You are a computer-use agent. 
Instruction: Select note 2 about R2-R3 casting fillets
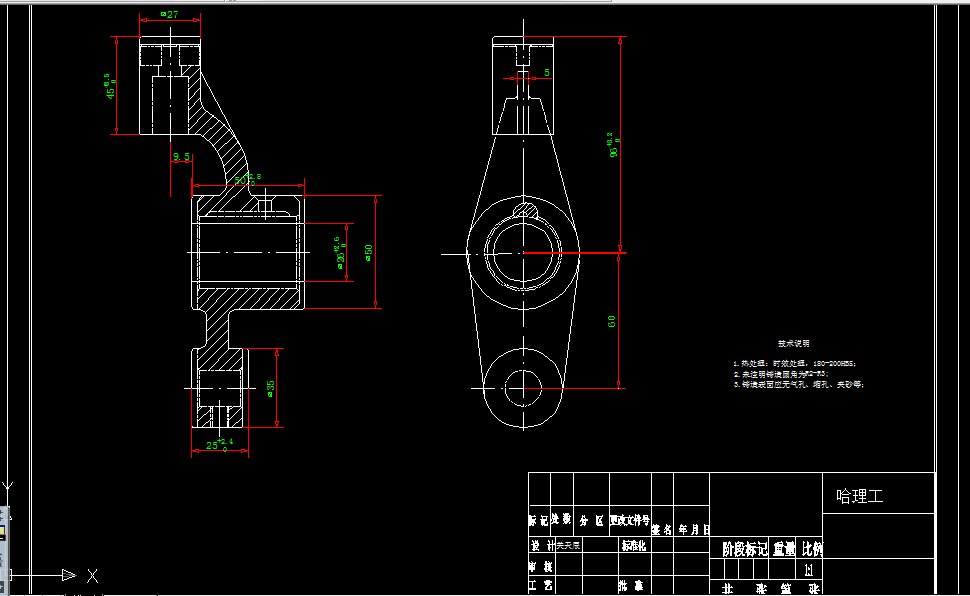point(781,374)
